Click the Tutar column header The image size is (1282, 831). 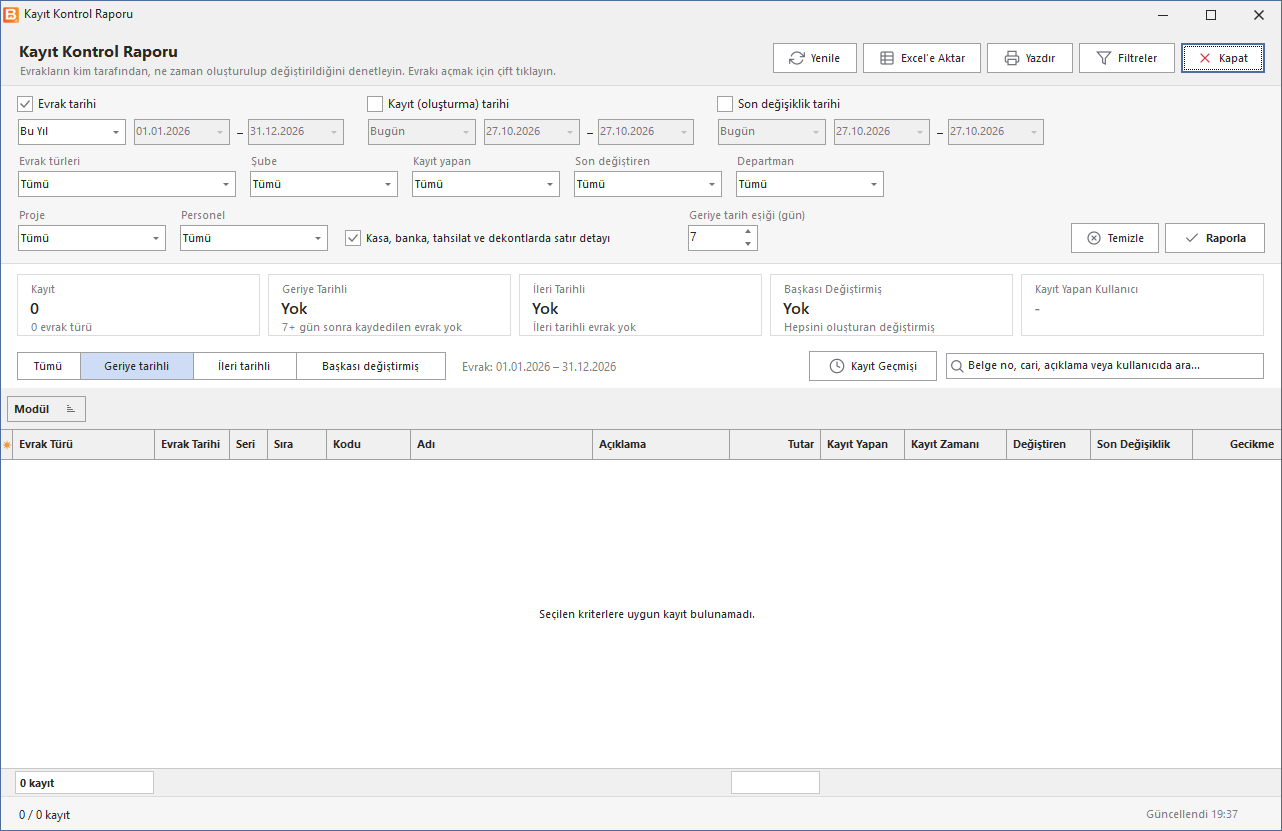775,445
